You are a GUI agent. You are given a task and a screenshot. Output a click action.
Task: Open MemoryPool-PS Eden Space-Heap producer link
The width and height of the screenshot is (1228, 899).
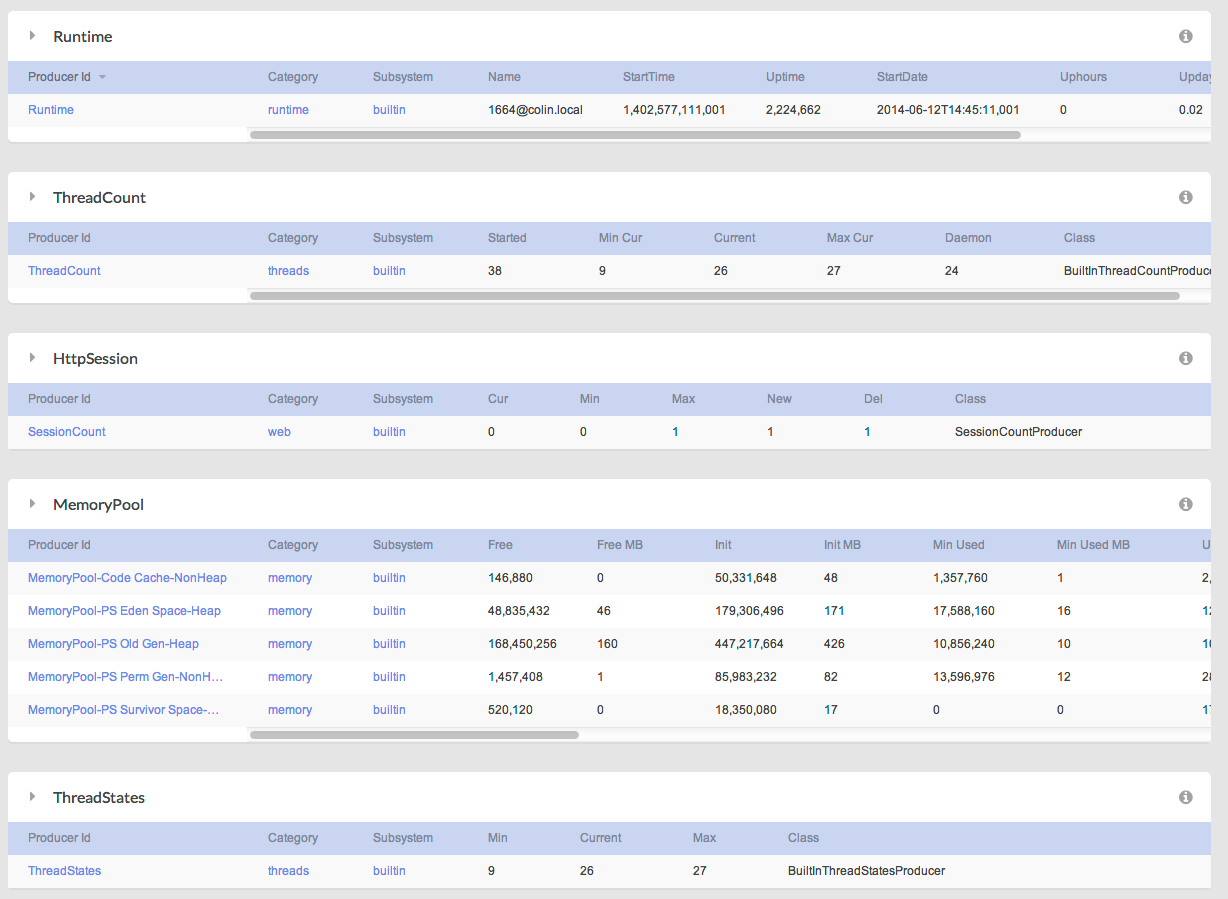(x=124, y=611)
